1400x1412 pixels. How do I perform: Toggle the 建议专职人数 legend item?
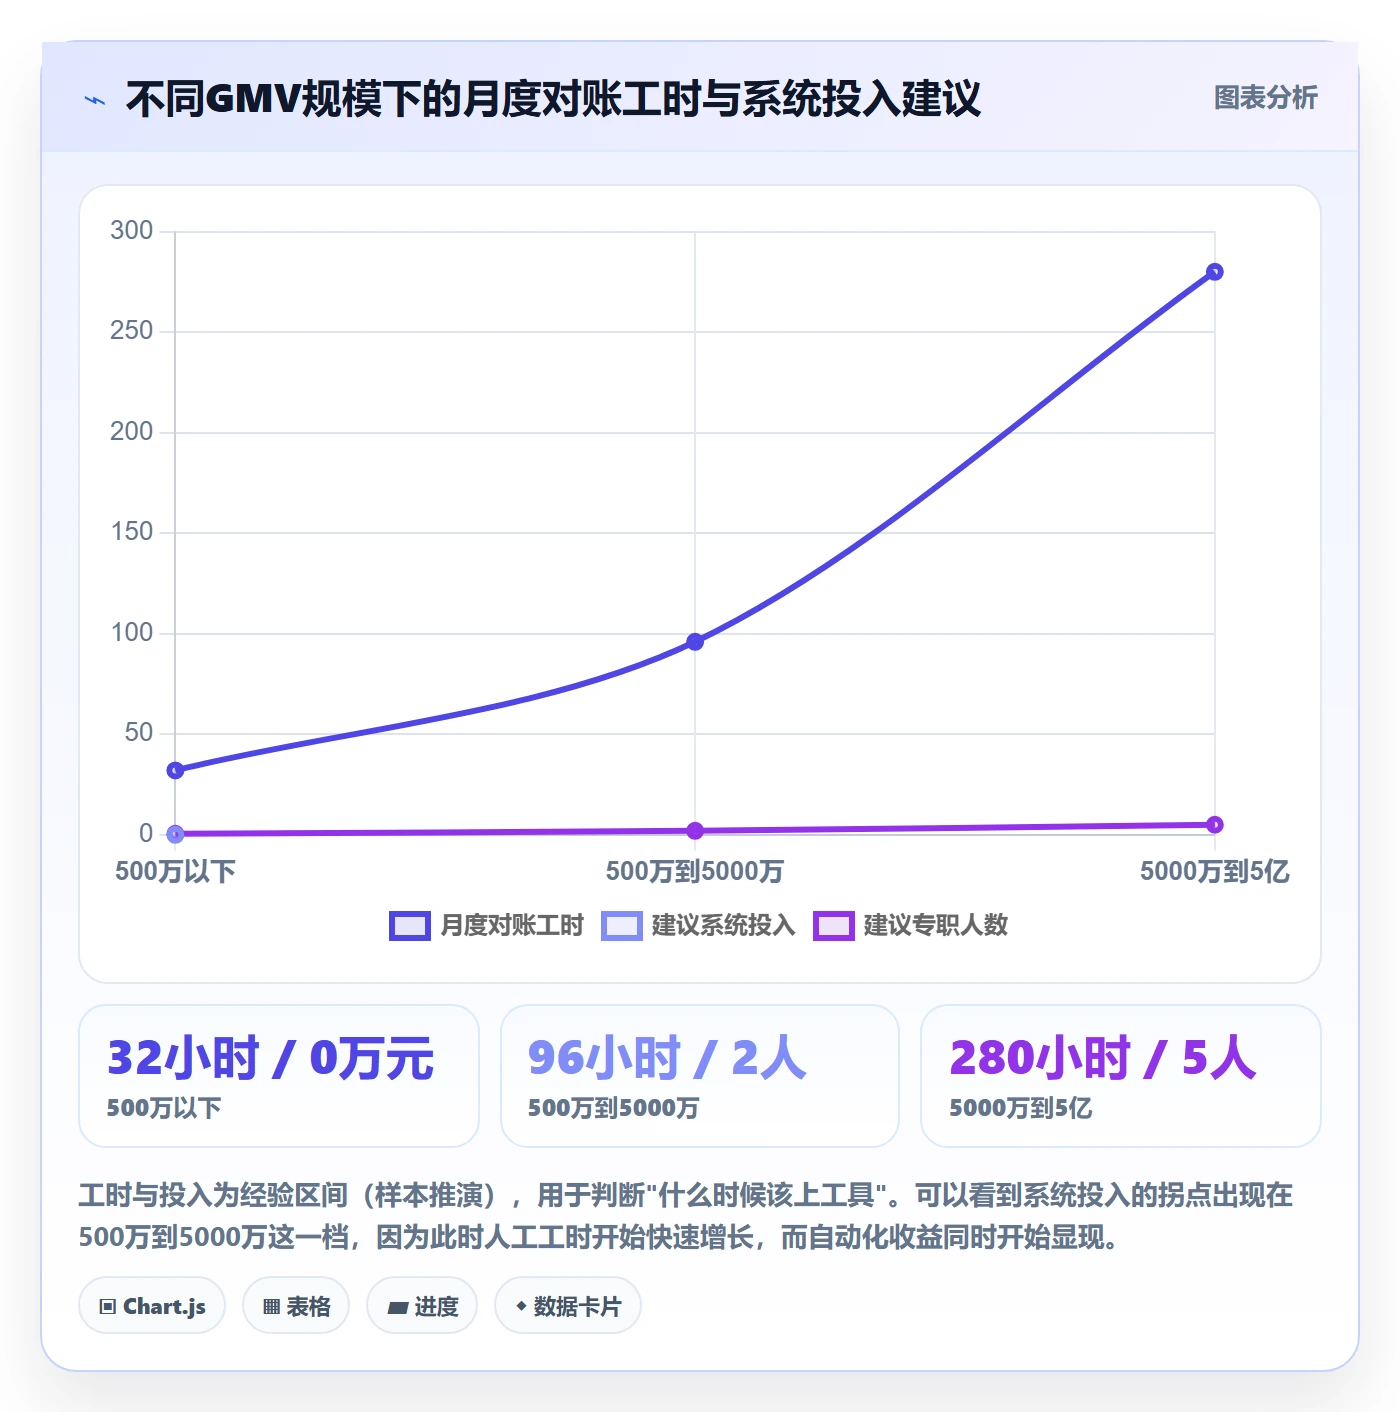pyautogui.click(x=911, y=926)
